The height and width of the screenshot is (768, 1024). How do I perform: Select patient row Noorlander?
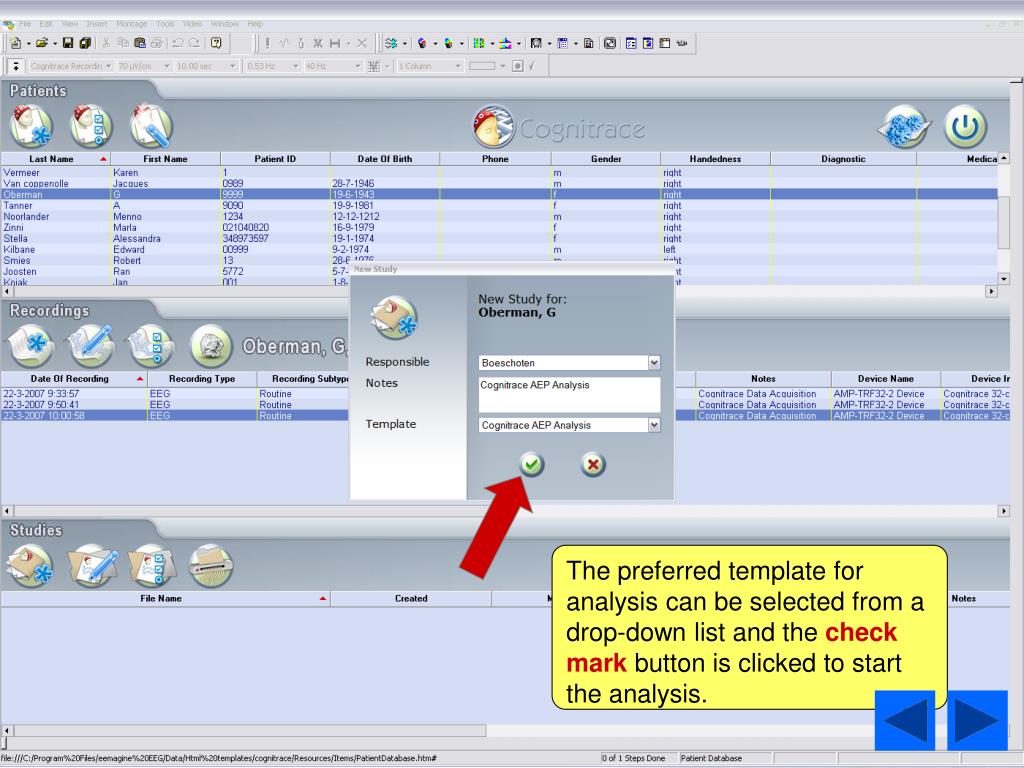pos(500,216)
